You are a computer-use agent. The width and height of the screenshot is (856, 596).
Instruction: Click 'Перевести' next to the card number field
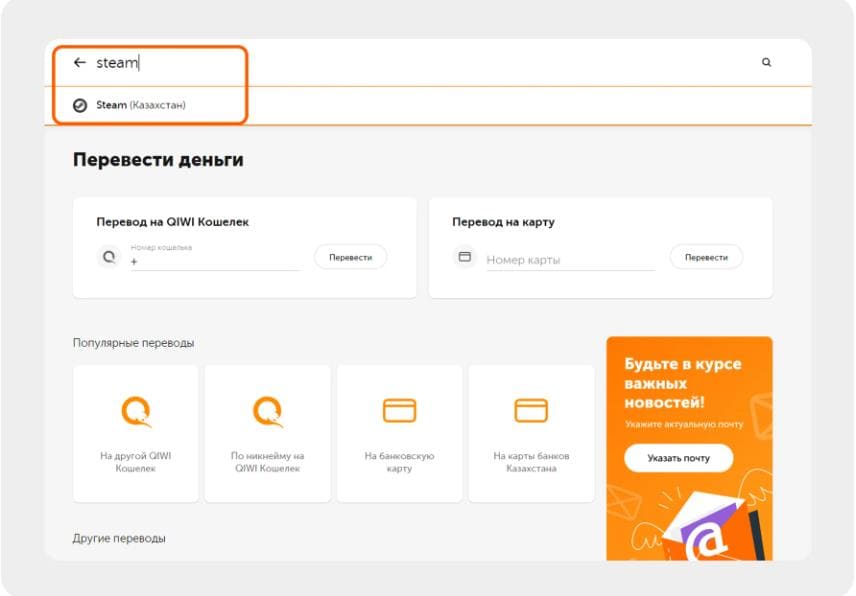(x=706, y=255)
